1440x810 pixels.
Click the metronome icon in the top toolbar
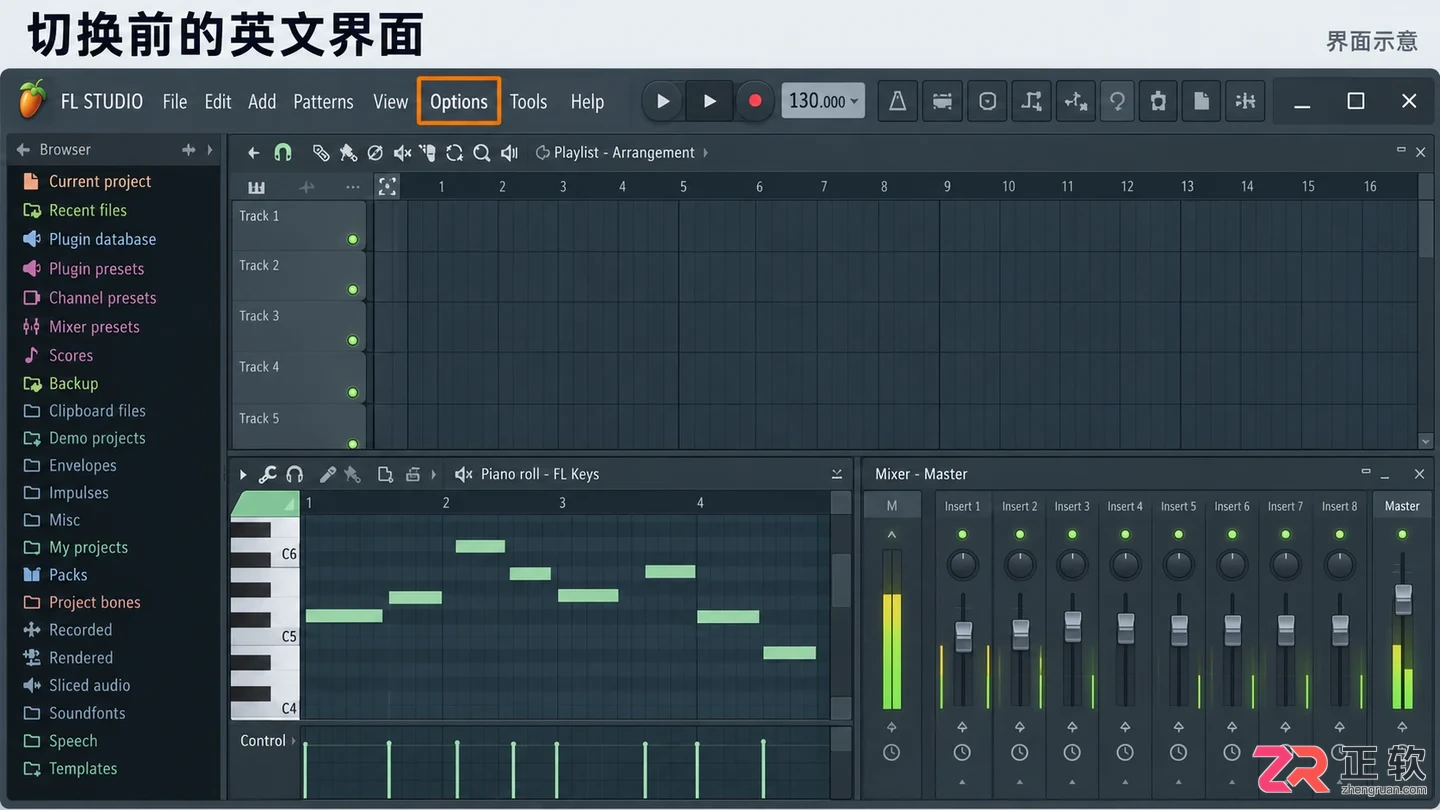[x=898, y=101]
